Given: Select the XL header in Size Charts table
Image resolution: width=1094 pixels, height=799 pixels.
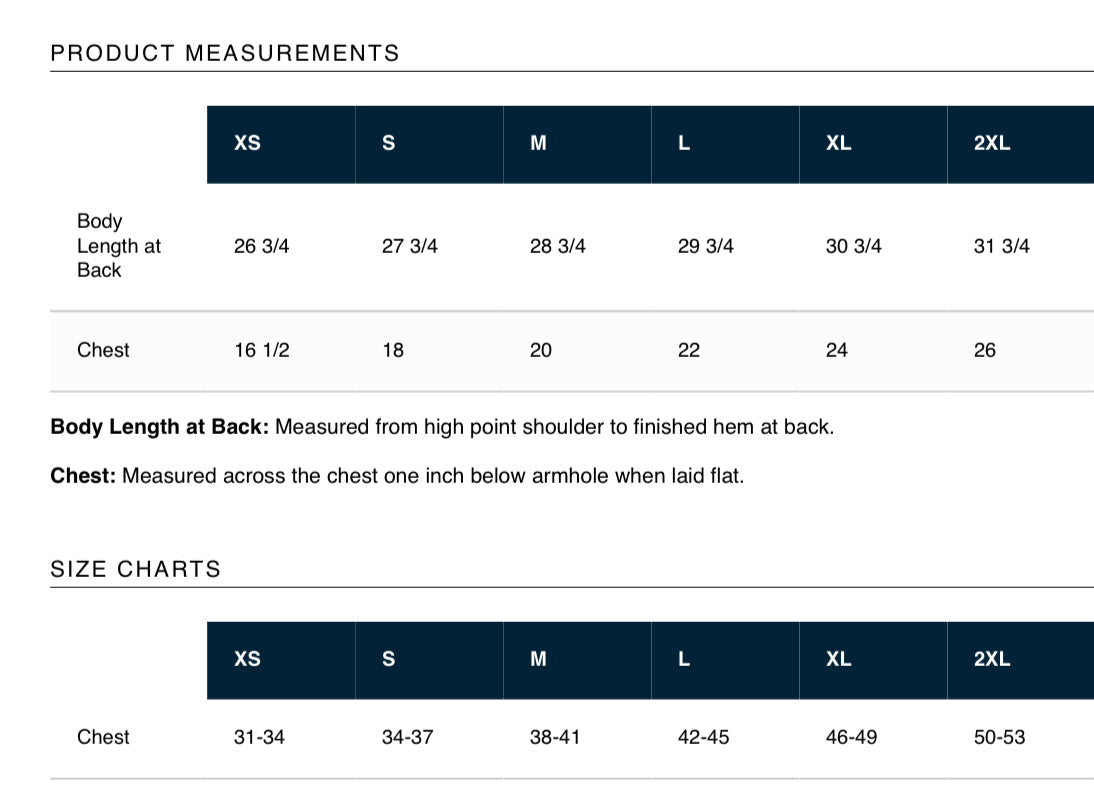Looking at the screenshot, I should 839,659.
